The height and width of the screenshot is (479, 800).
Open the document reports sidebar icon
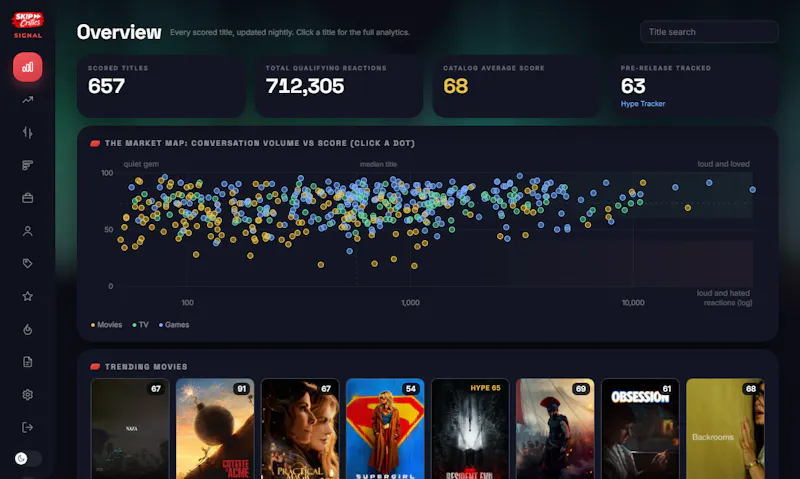point(28,362)
